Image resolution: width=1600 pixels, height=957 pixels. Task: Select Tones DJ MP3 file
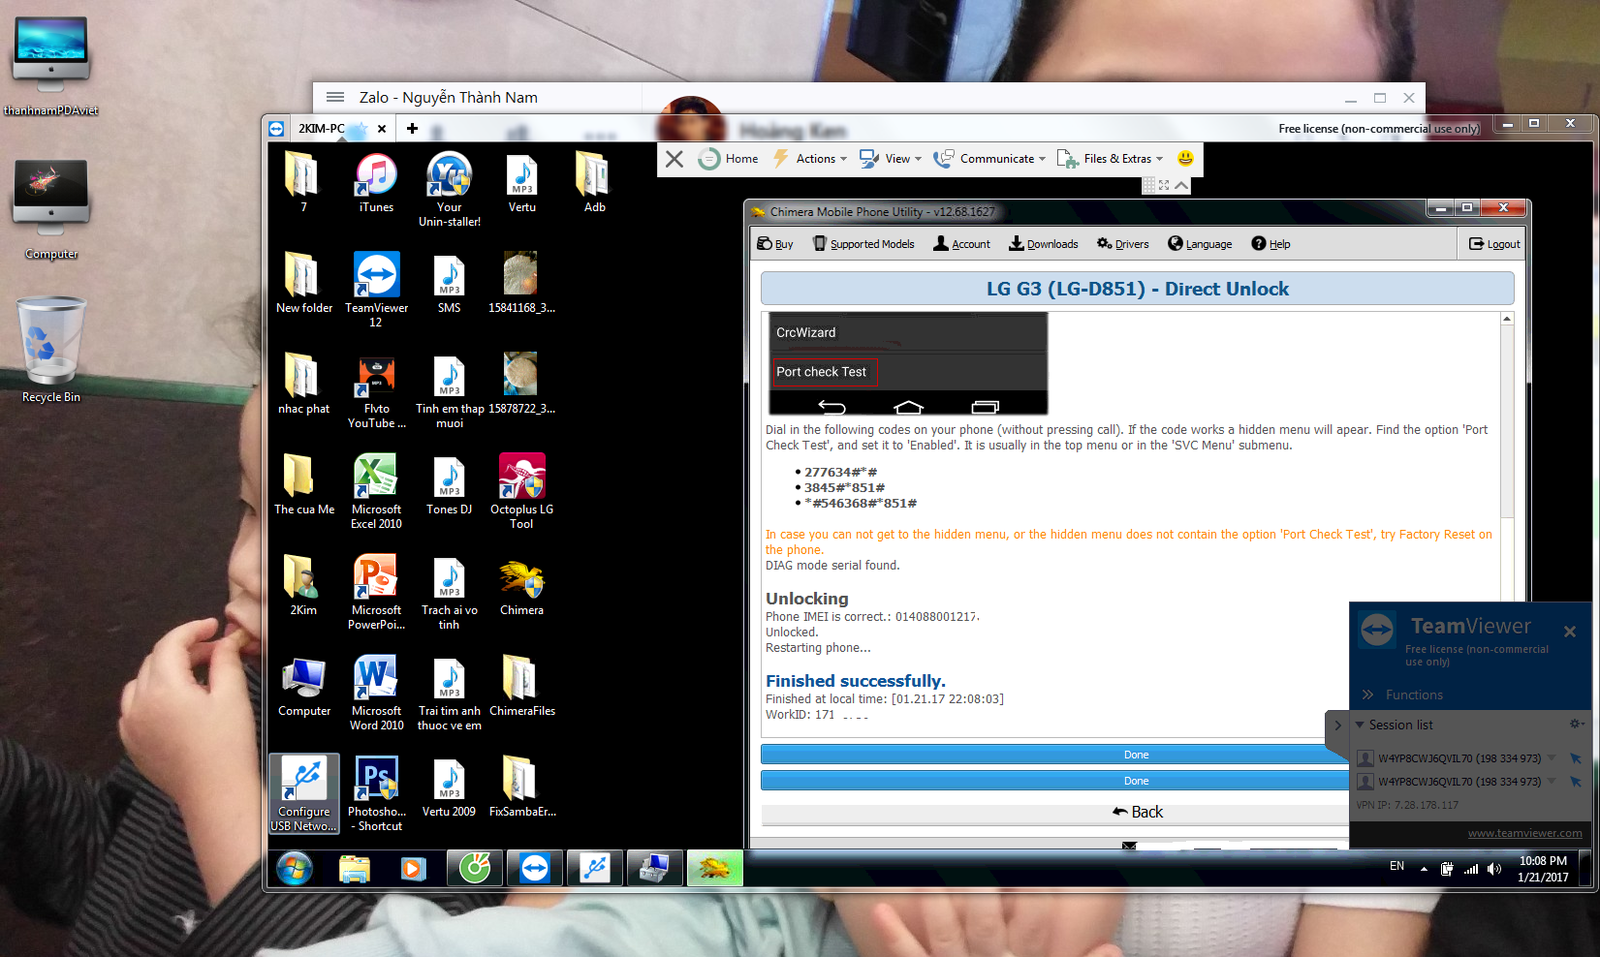pyautogui.click(x=449, y=485)
